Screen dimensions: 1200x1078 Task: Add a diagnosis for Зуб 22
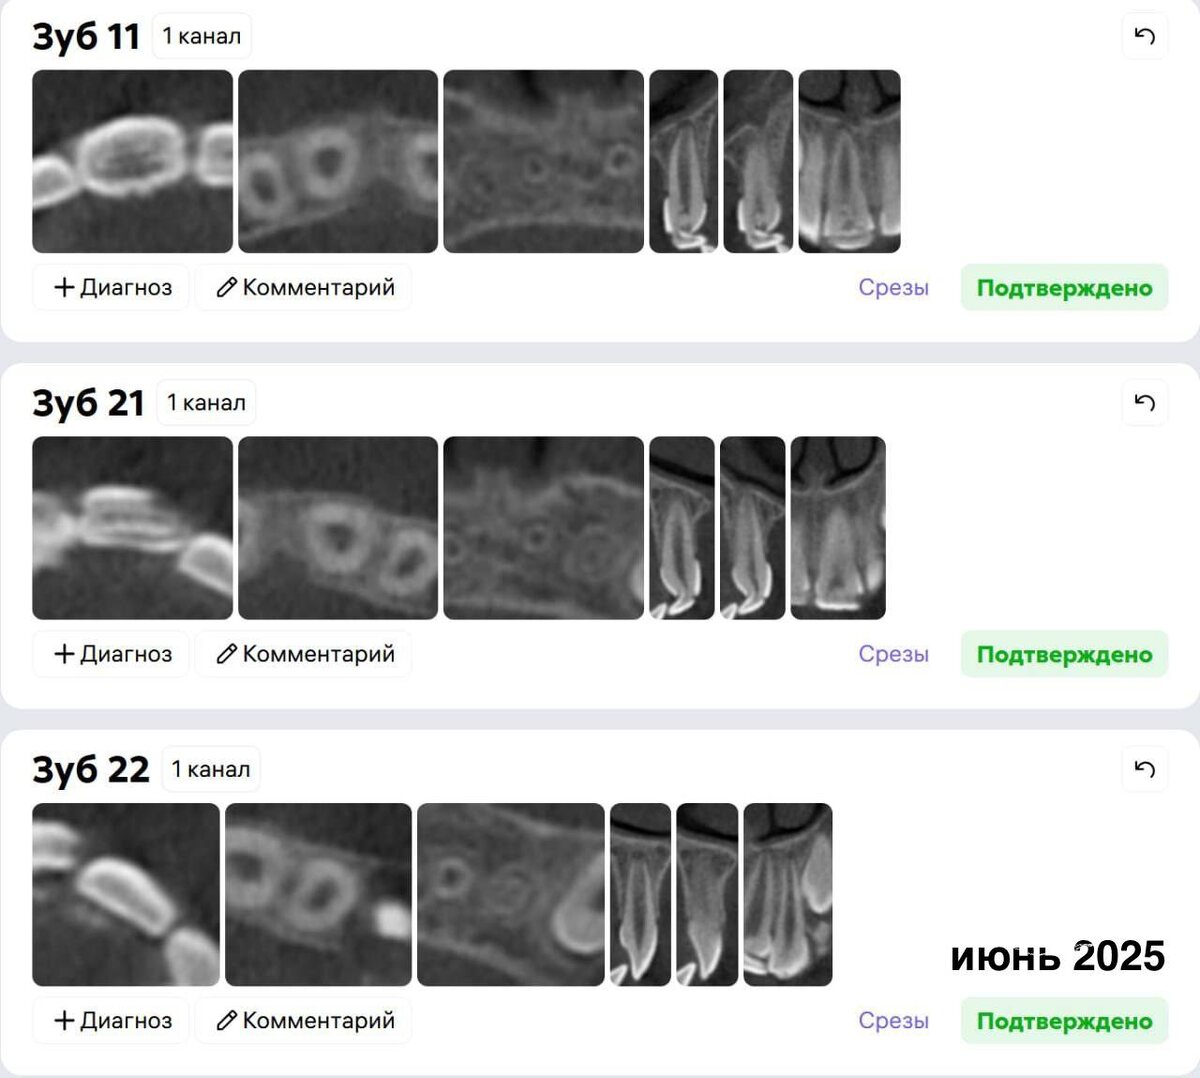click(111, 1021)
